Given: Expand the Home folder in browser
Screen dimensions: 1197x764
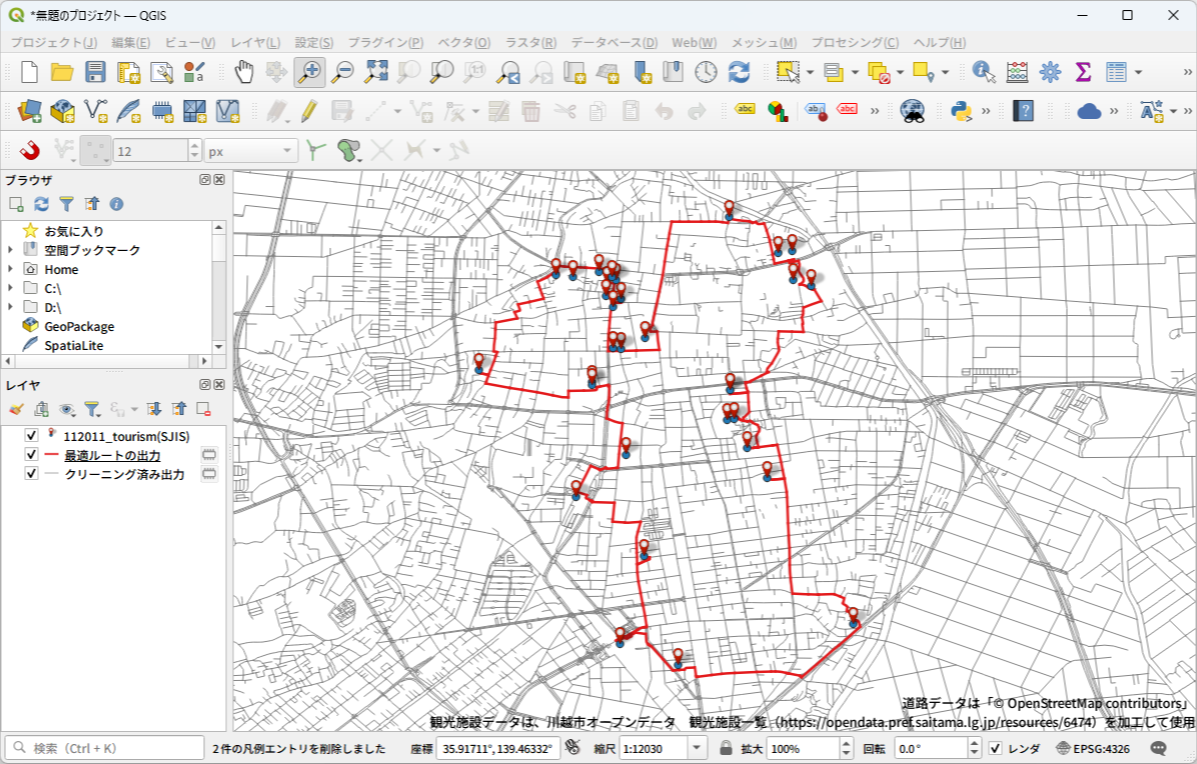Looking at the screenshot, I should pyautogui.click(x=10, y=269).
